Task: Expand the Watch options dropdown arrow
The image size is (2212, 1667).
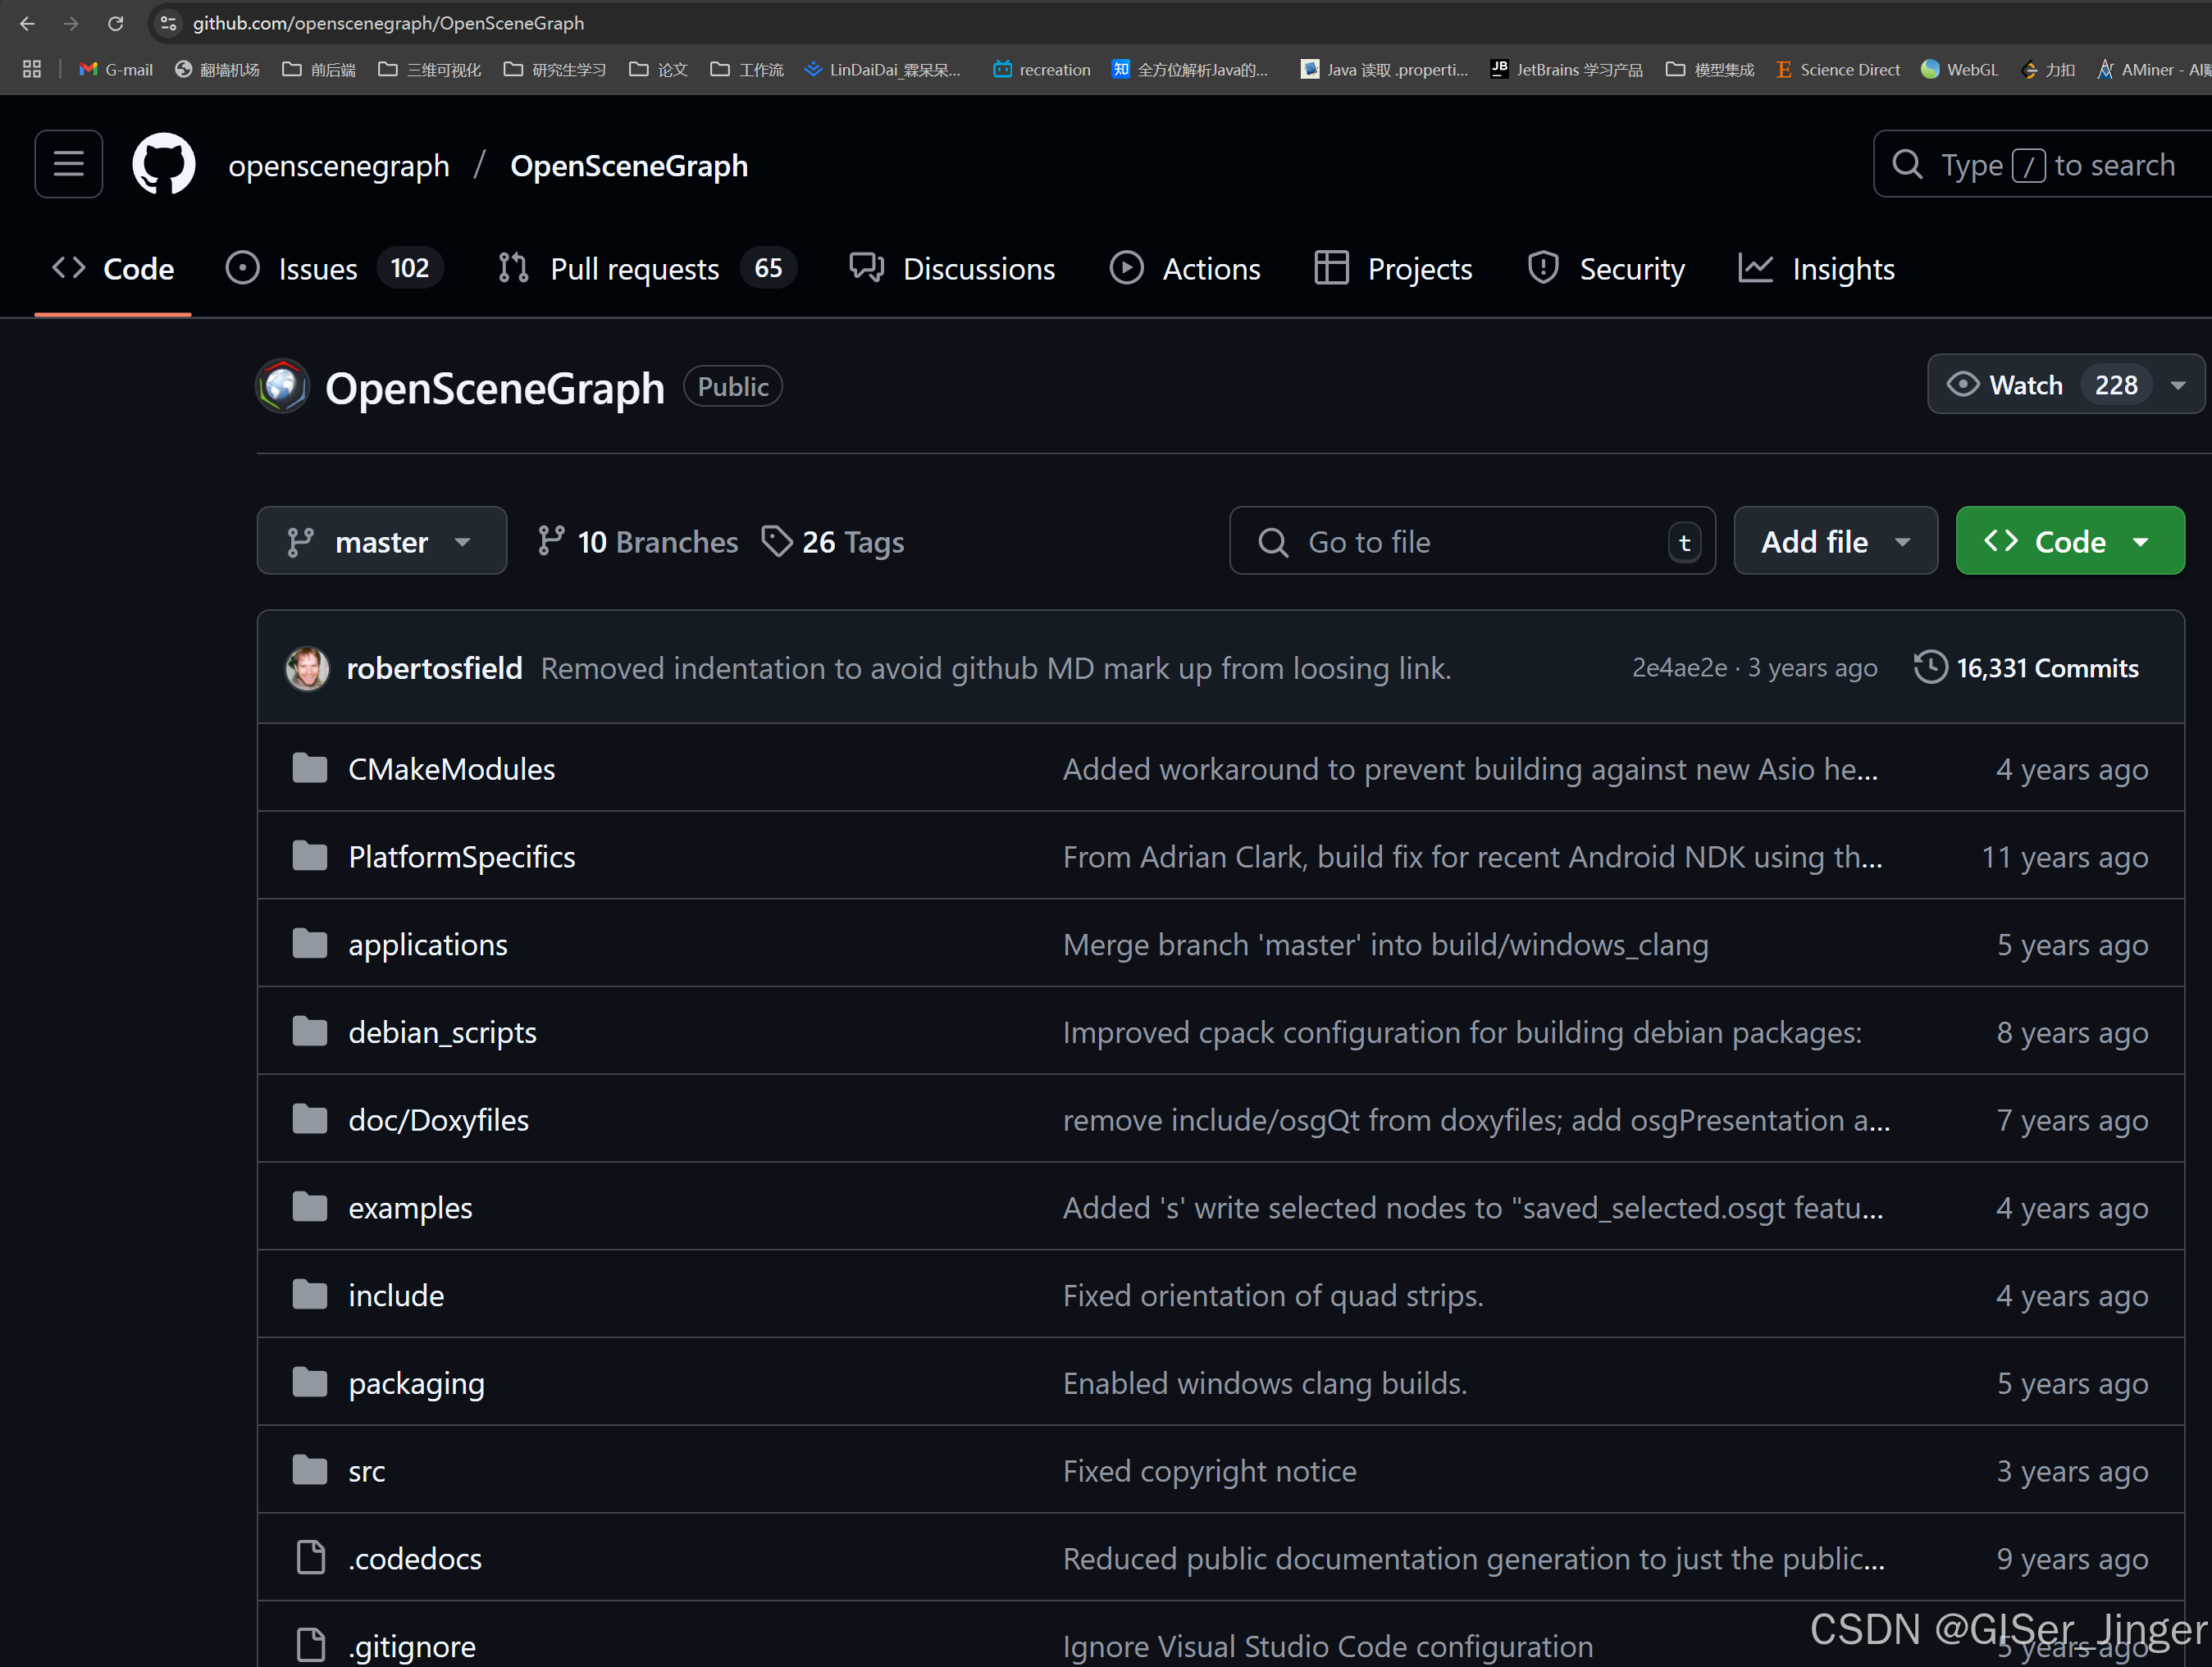Action: point(2178,385)
